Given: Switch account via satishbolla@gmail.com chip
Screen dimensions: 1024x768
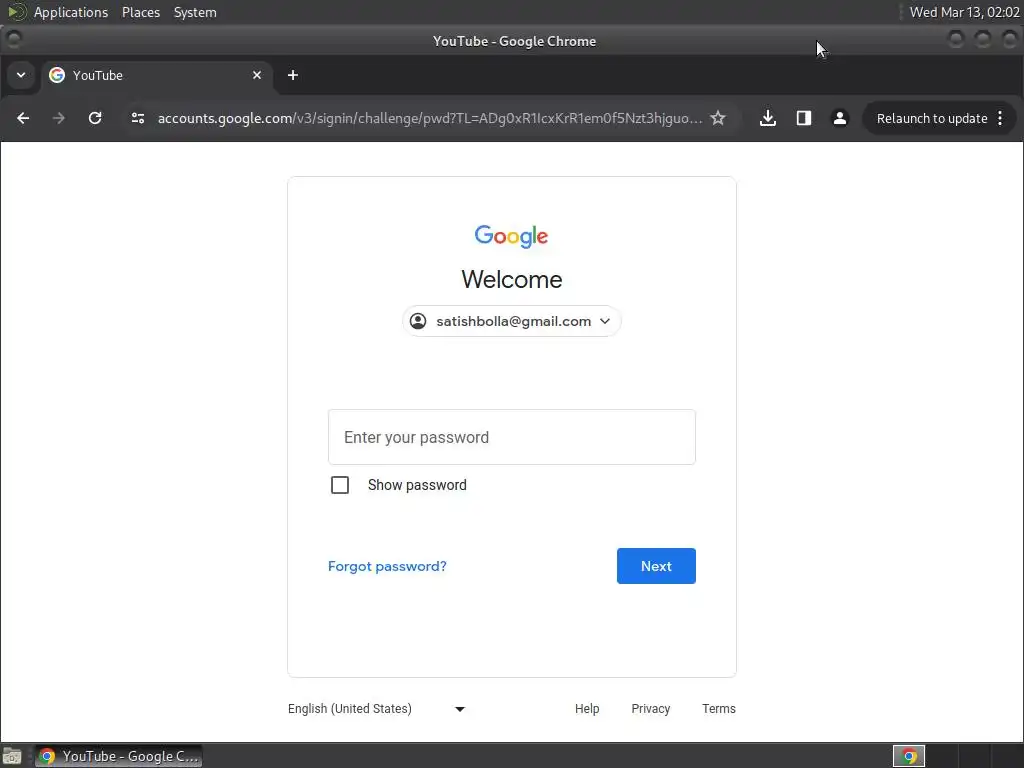Looking at the screenshot, I should click(x=511, y=321).
